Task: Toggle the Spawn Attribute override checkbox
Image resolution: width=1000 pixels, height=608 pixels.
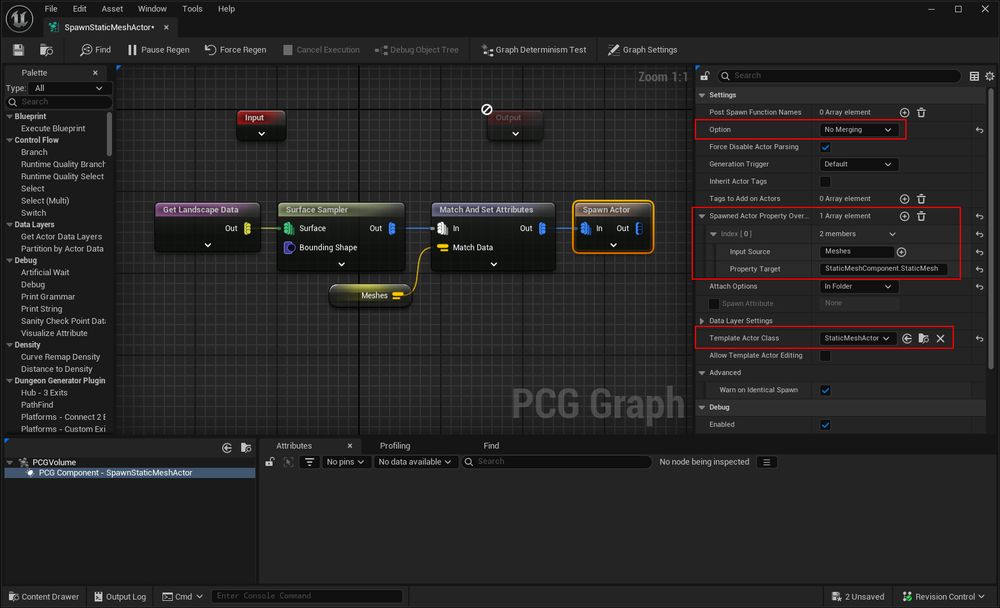Action: (714, 304)
